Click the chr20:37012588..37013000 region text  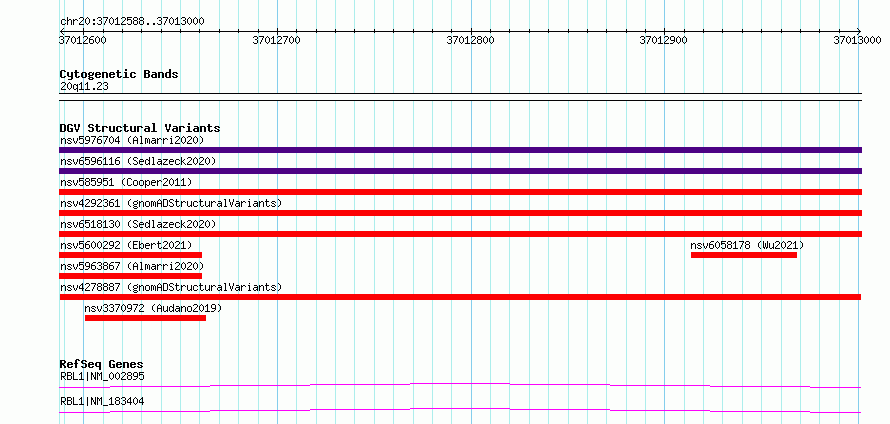click(132, 22)
